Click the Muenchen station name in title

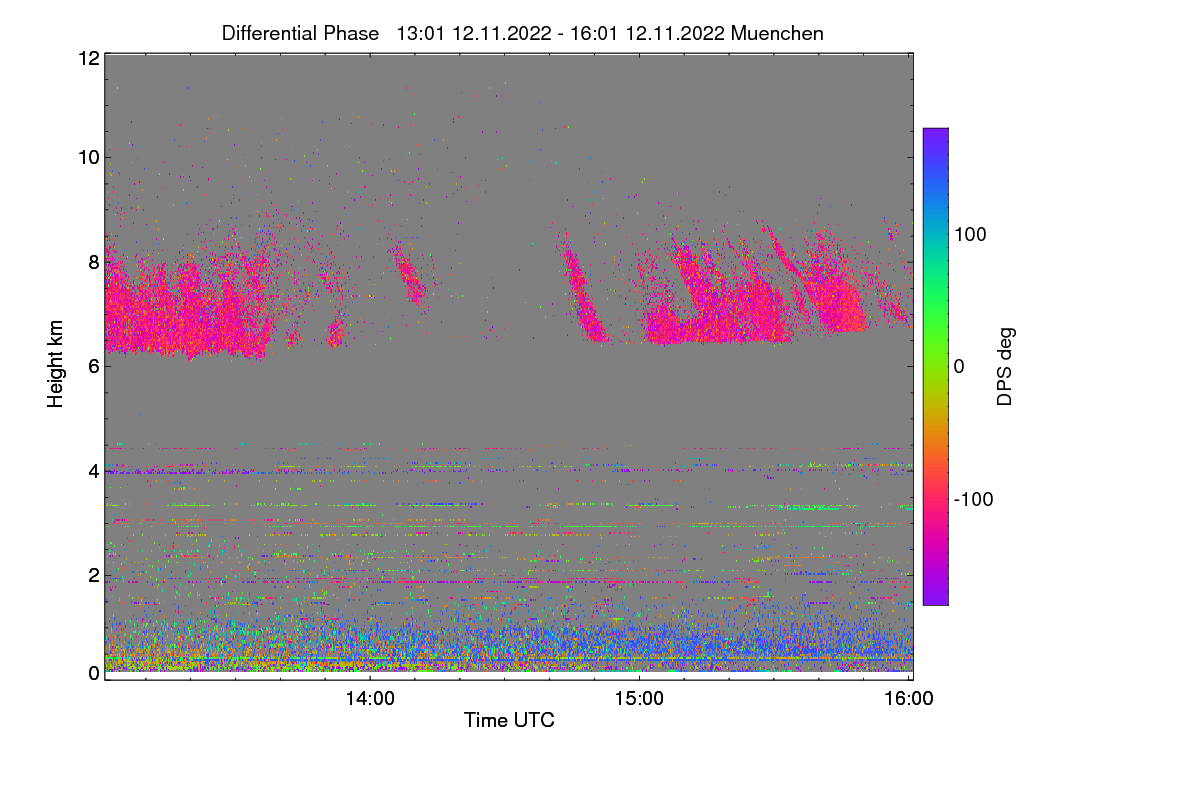click(777, 33)
